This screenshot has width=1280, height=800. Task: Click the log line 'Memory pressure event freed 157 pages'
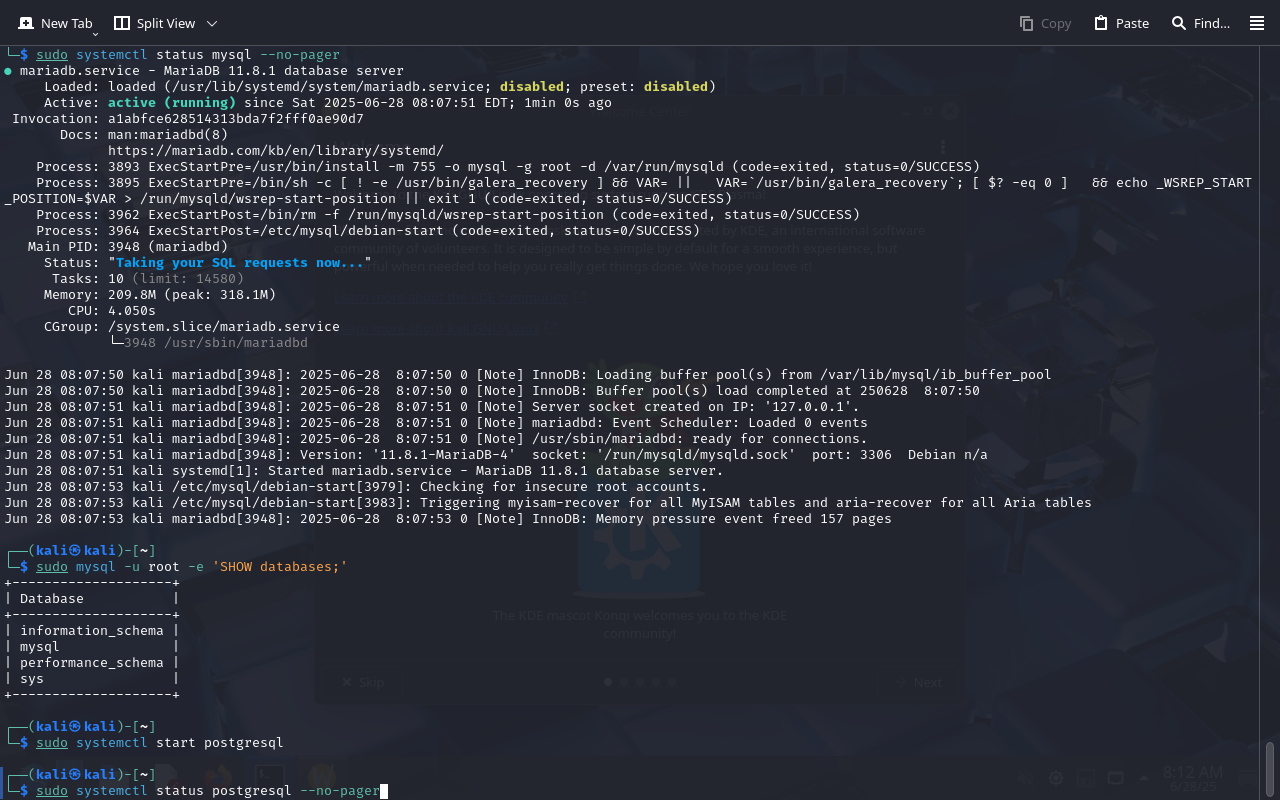[x=448, y=519]
